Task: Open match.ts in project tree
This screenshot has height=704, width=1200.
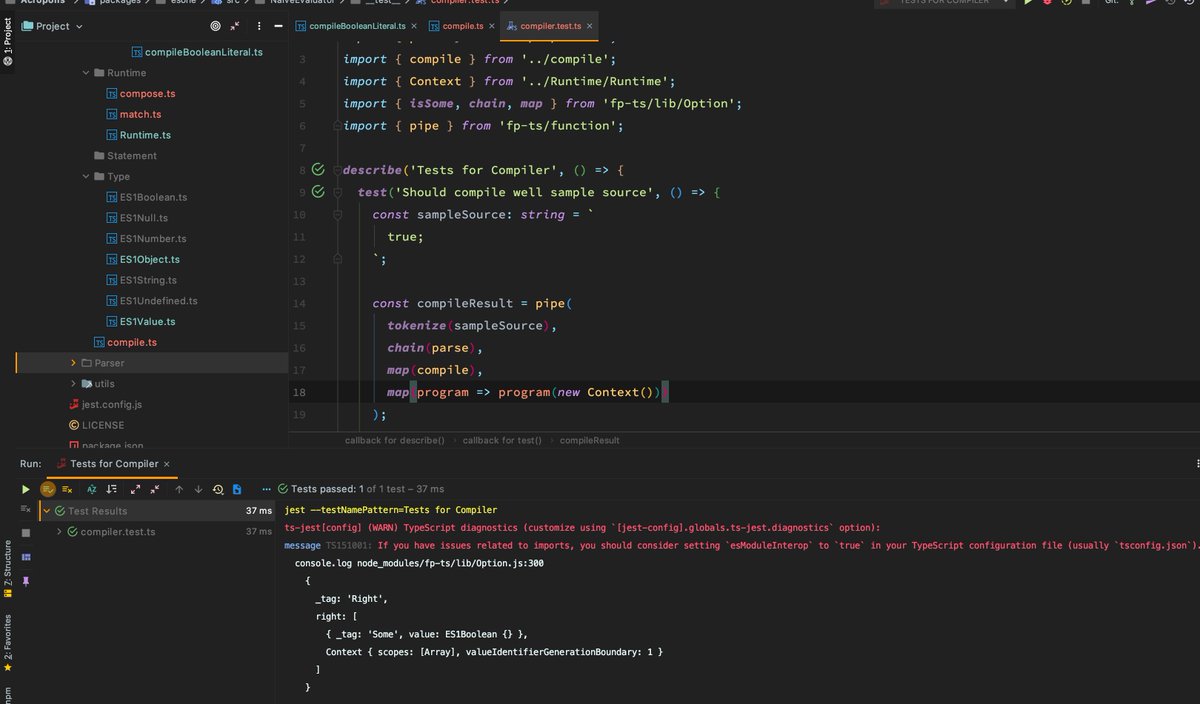Action: pos(133,114)
